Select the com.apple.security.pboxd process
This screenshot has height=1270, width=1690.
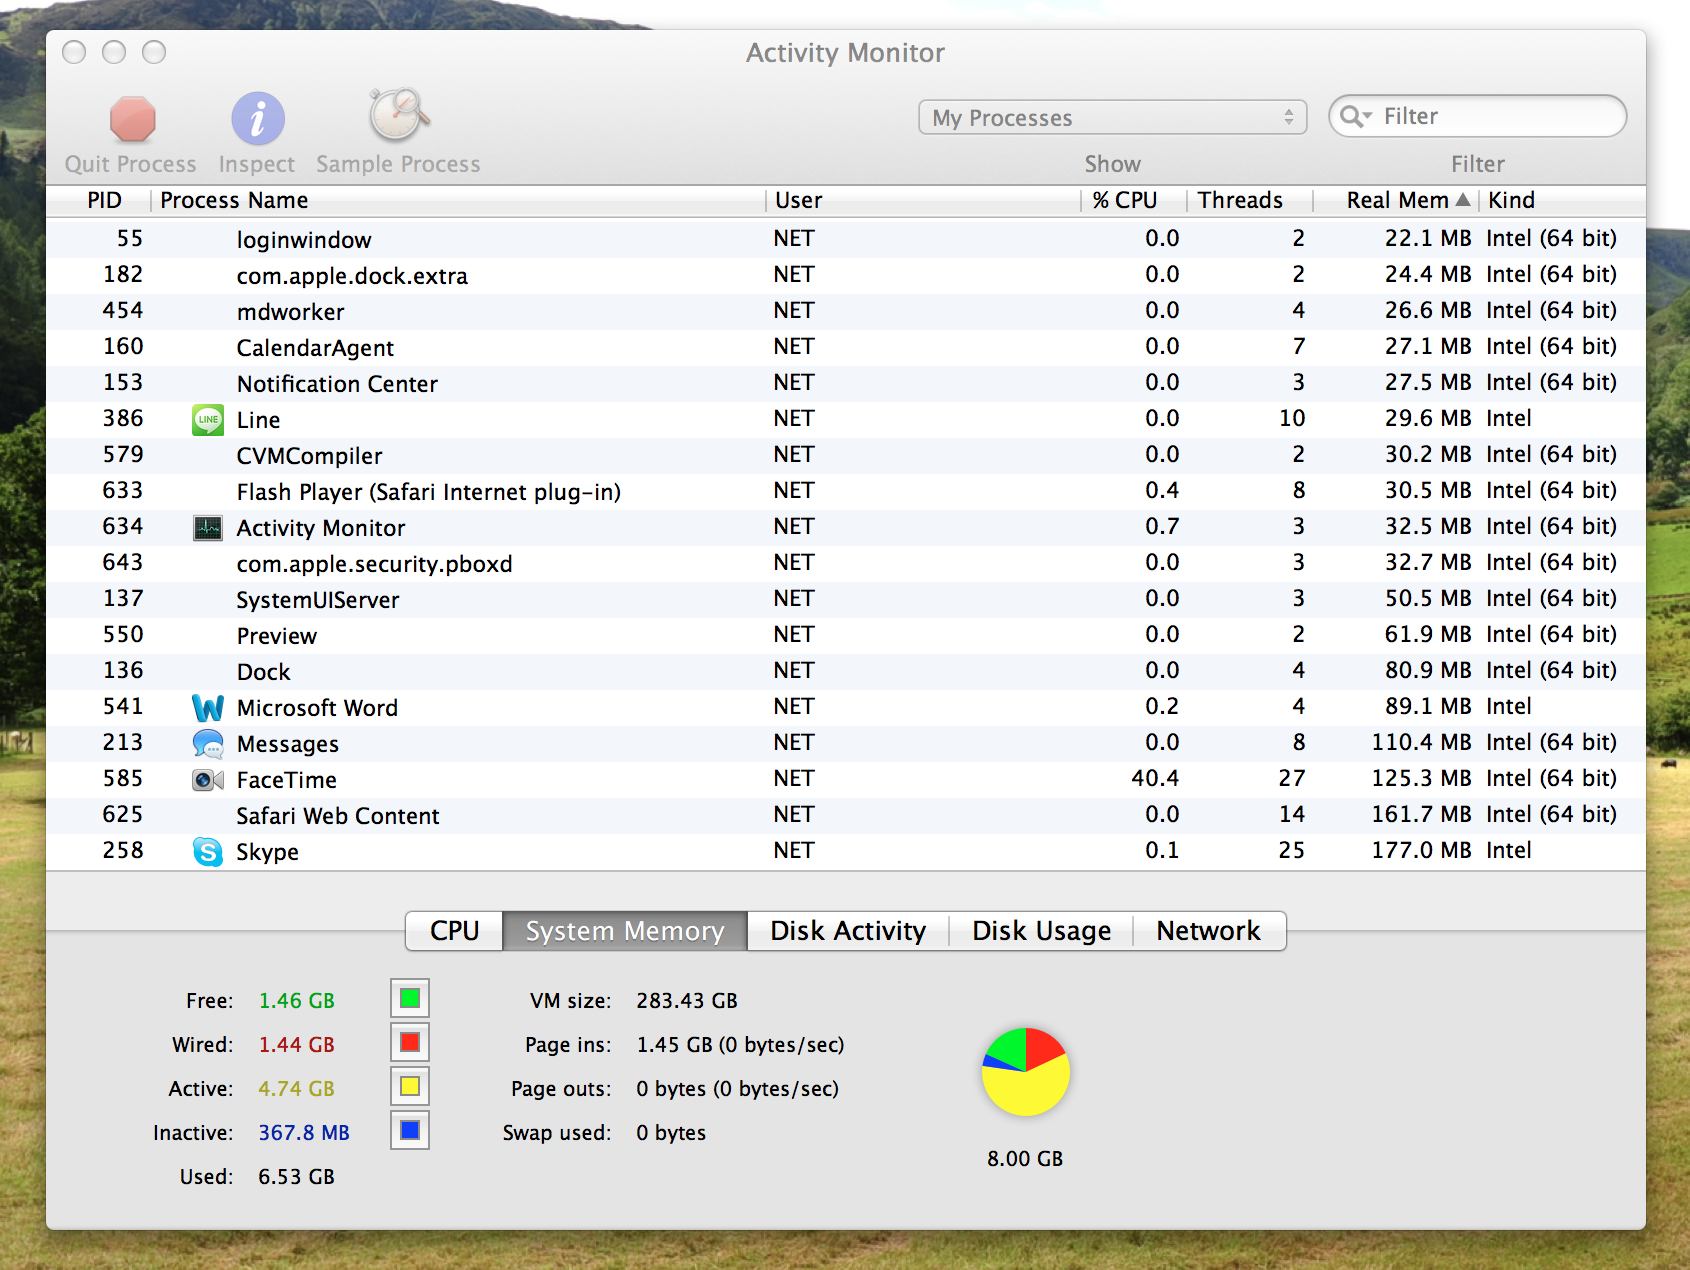(846, 563)
